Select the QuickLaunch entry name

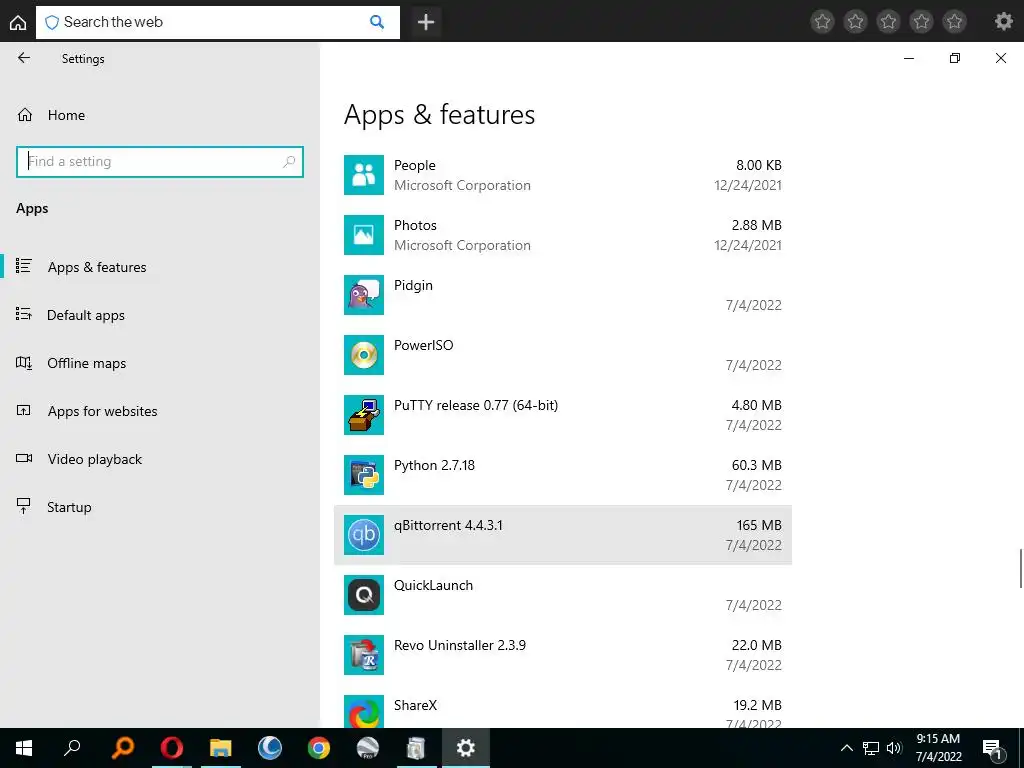[x=434, y=586]
